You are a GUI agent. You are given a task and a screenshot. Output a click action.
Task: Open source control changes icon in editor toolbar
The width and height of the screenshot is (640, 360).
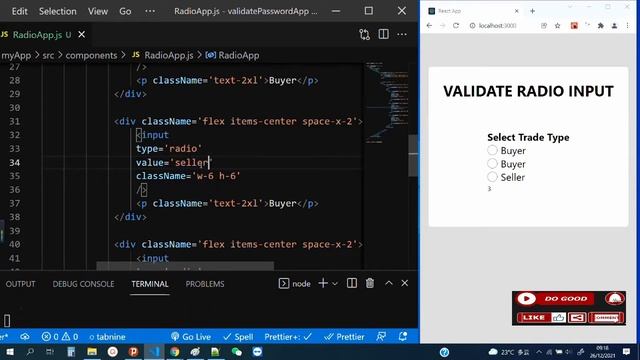tap(364, 35)
